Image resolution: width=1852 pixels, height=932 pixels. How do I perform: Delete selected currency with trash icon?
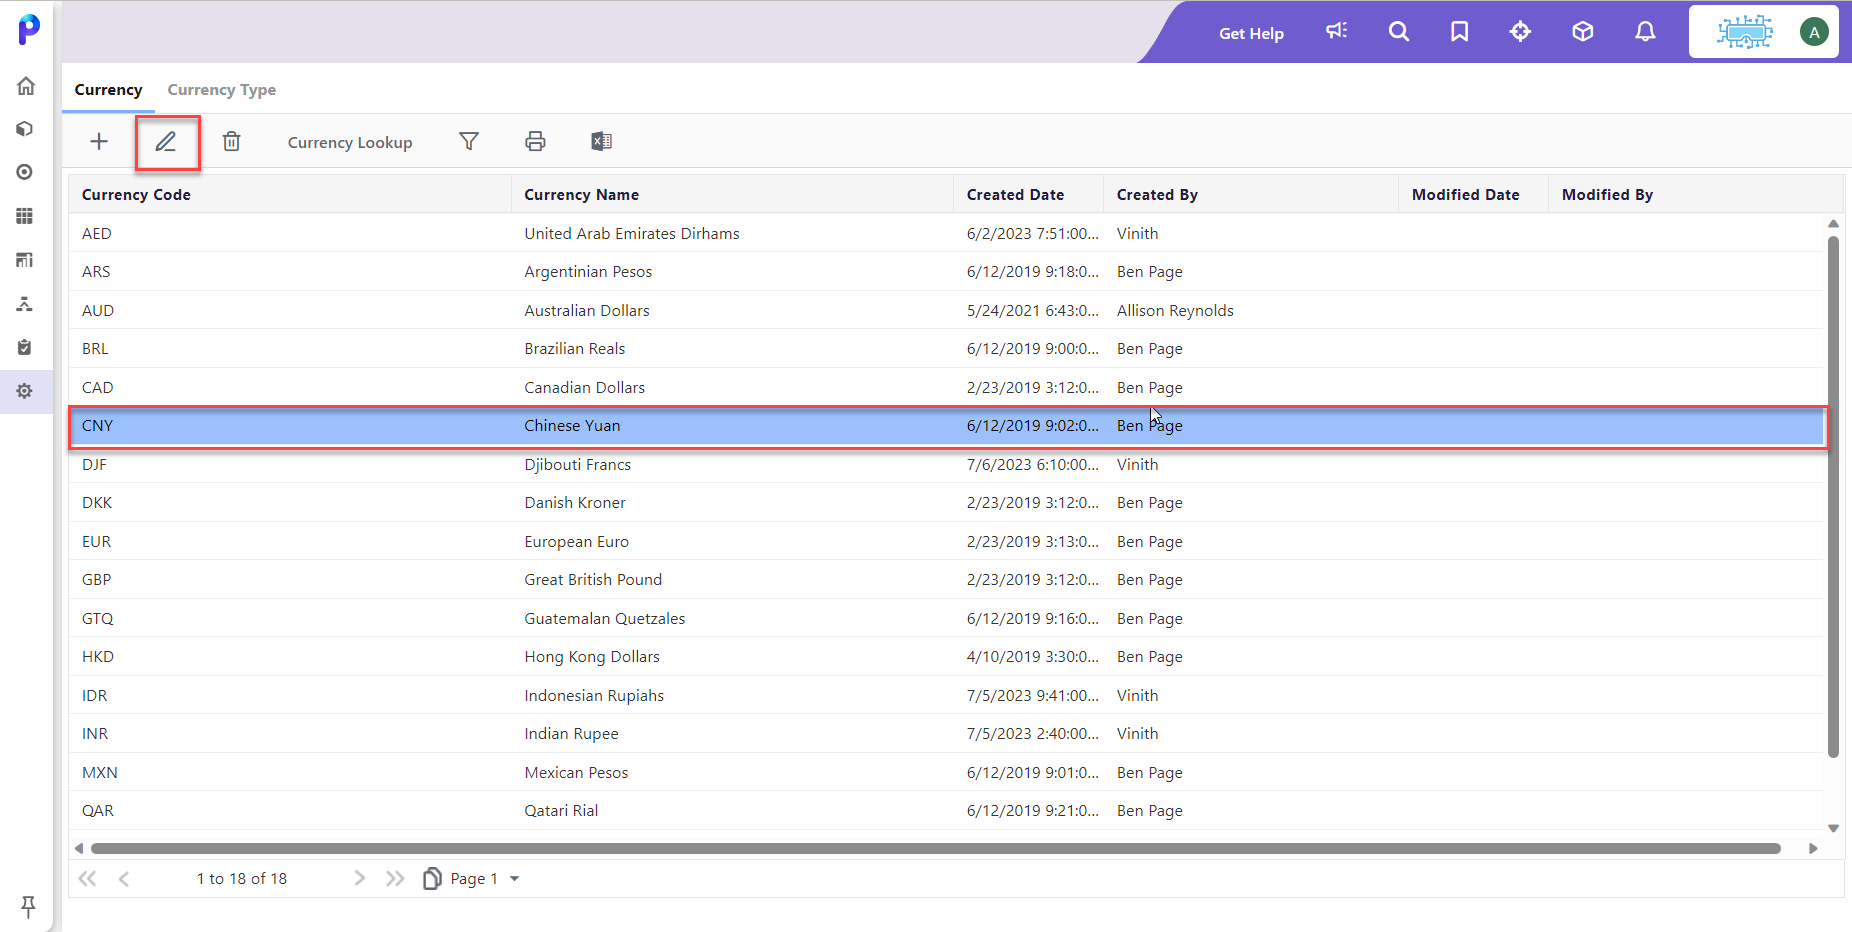pos(232,141)
